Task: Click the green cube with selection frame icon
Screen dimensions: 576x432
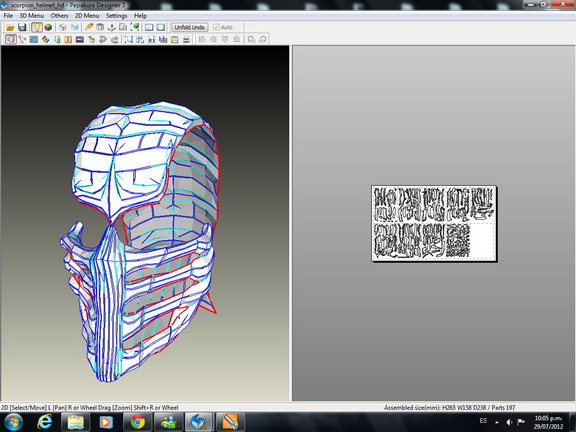Action: point(135,27)
